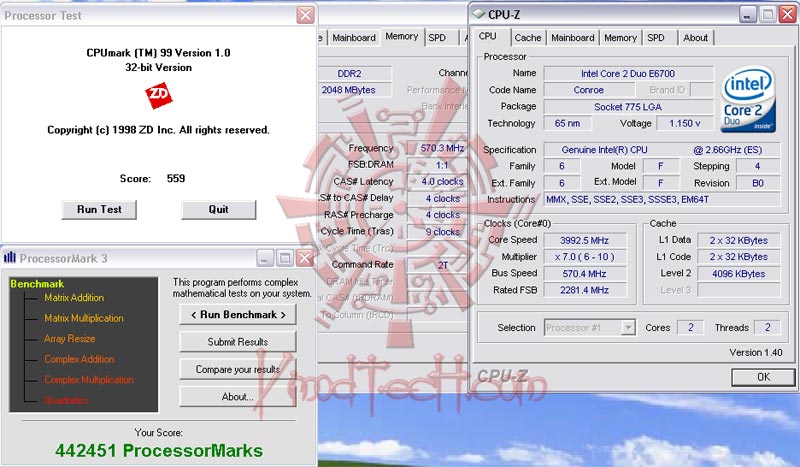The height and width of the screenshot is (467, 800).
Task: Close the Processor Test window
Action: coord(305,15)
